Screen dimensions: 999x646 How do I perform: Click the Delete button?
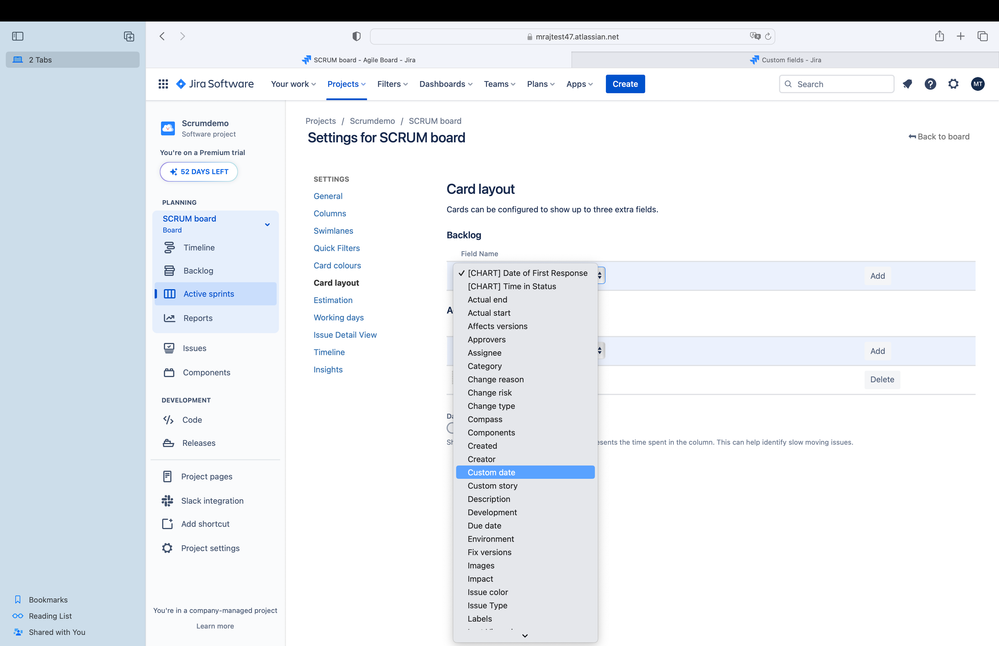click(882, 379)
